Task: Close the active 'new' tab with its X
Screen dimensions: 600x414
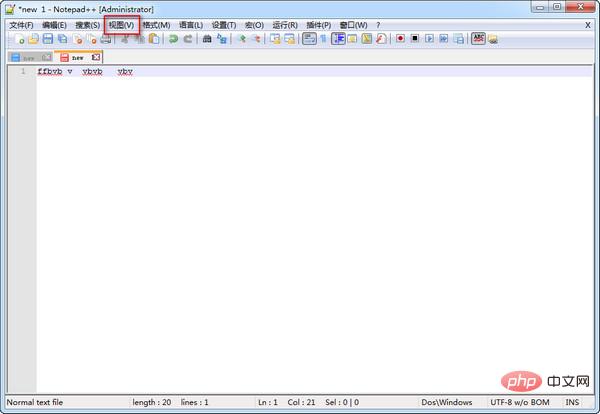Action: tap(96, 57)
